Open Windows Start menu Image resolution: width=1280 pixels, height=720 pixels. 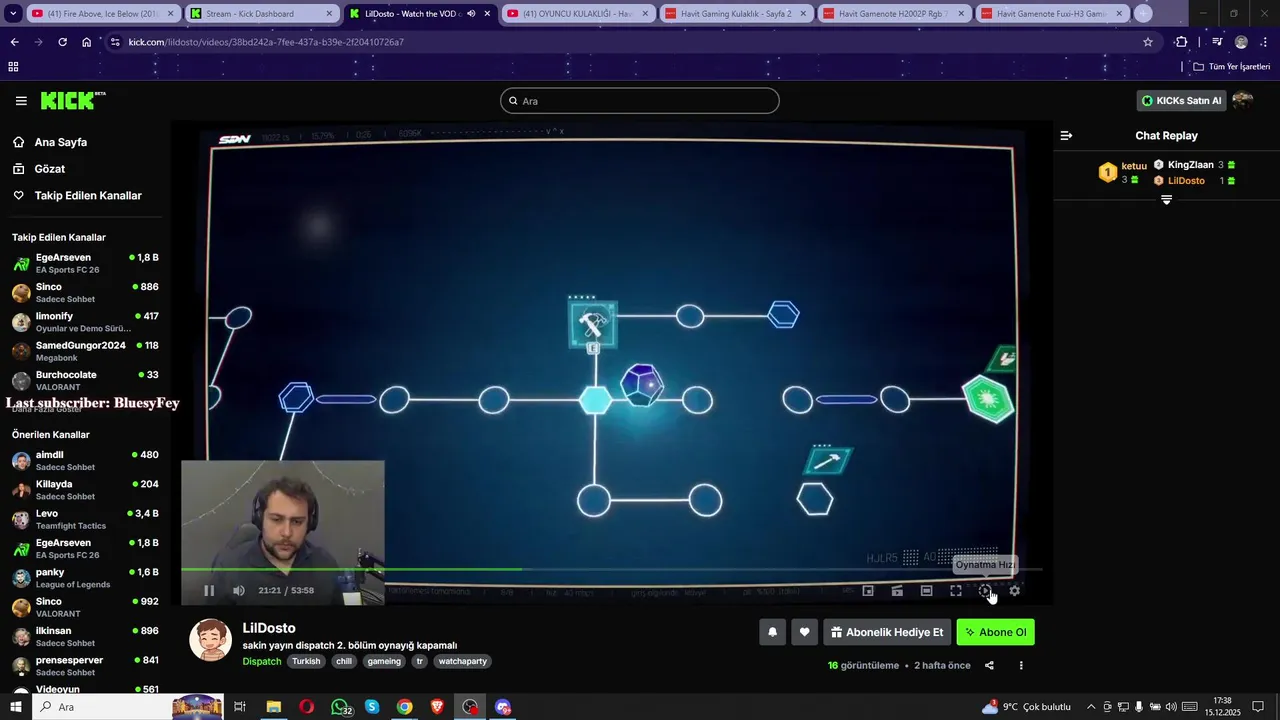coord(15,707)
